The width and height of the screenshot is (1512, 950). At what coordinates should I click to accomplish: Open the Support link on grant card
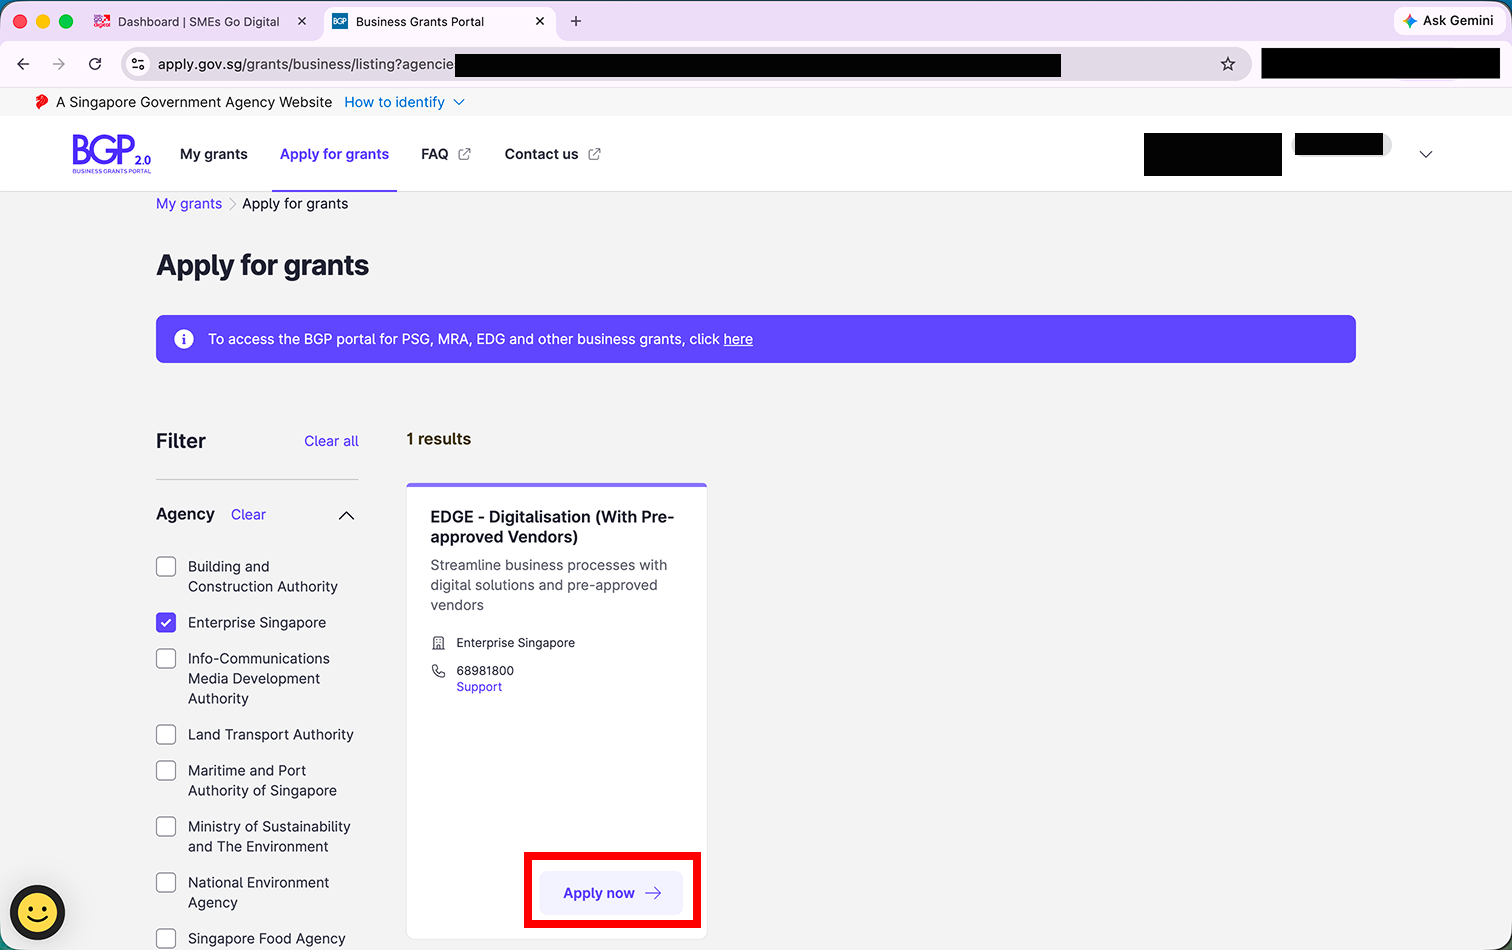pos(479,687)
